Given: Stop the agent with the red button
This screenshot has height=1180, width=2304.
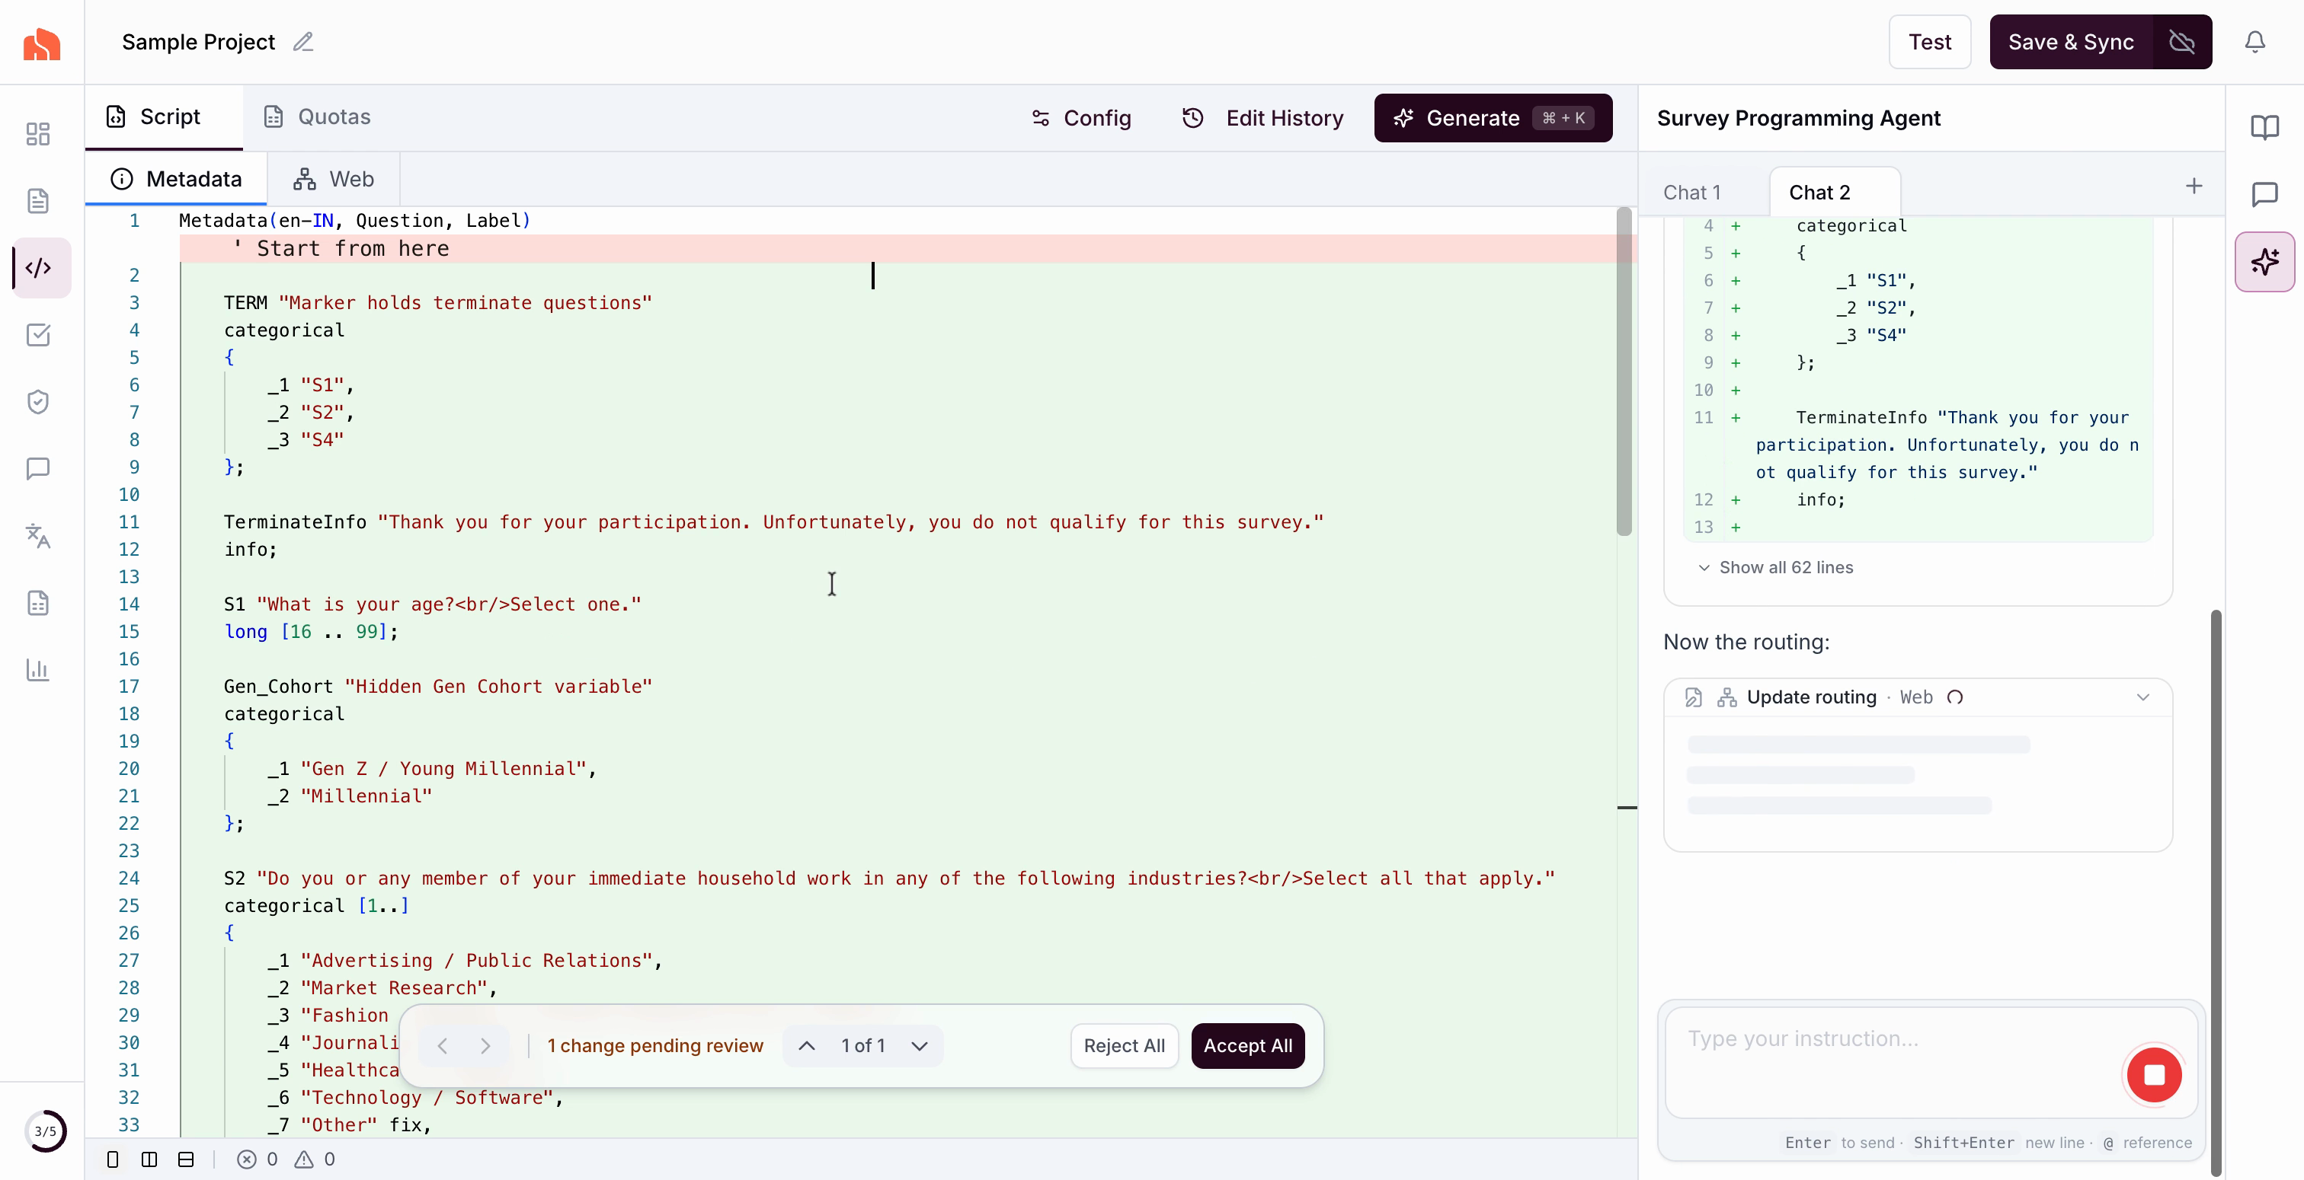Looking at the screenshot, I should point(2154,1075).
